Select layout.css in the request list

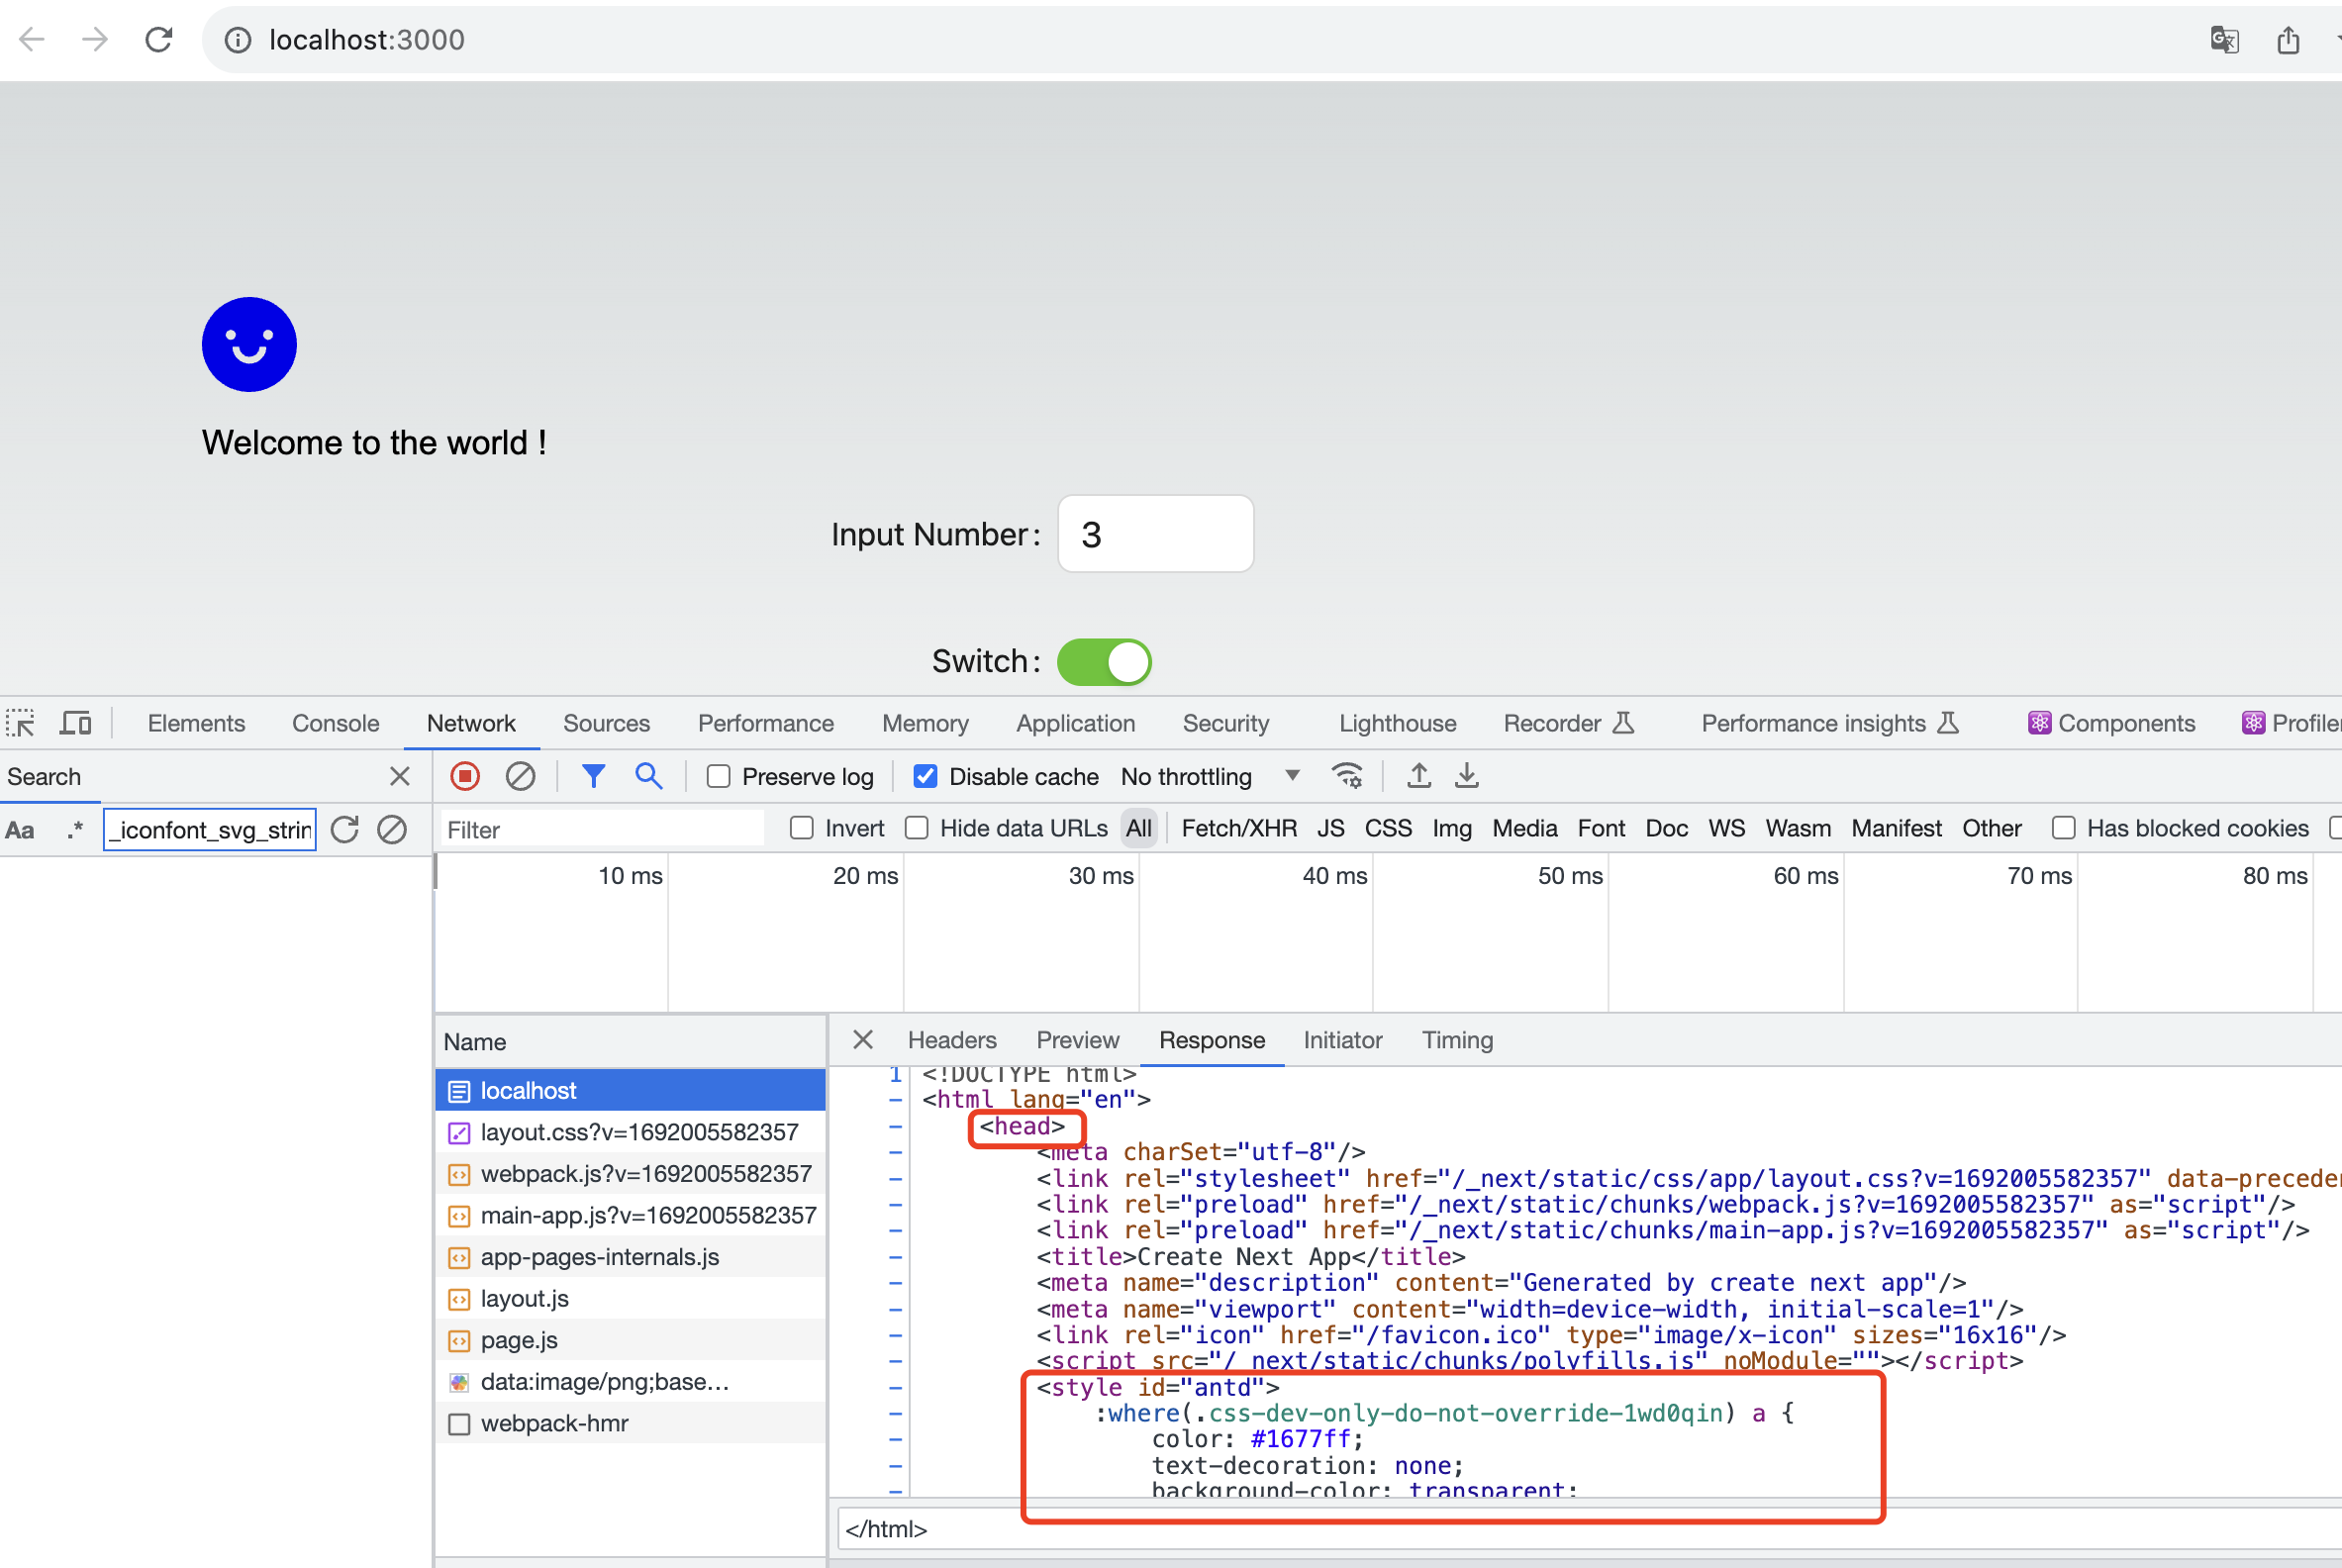coord(639,1132)
